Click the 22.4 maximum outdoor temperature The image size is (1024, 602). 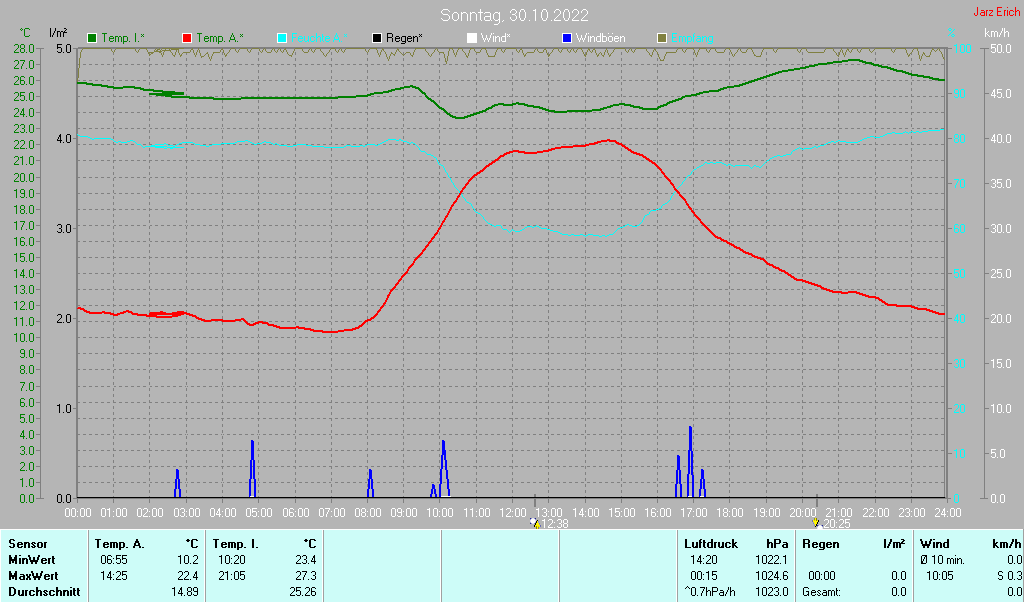(x=187, y=577)
